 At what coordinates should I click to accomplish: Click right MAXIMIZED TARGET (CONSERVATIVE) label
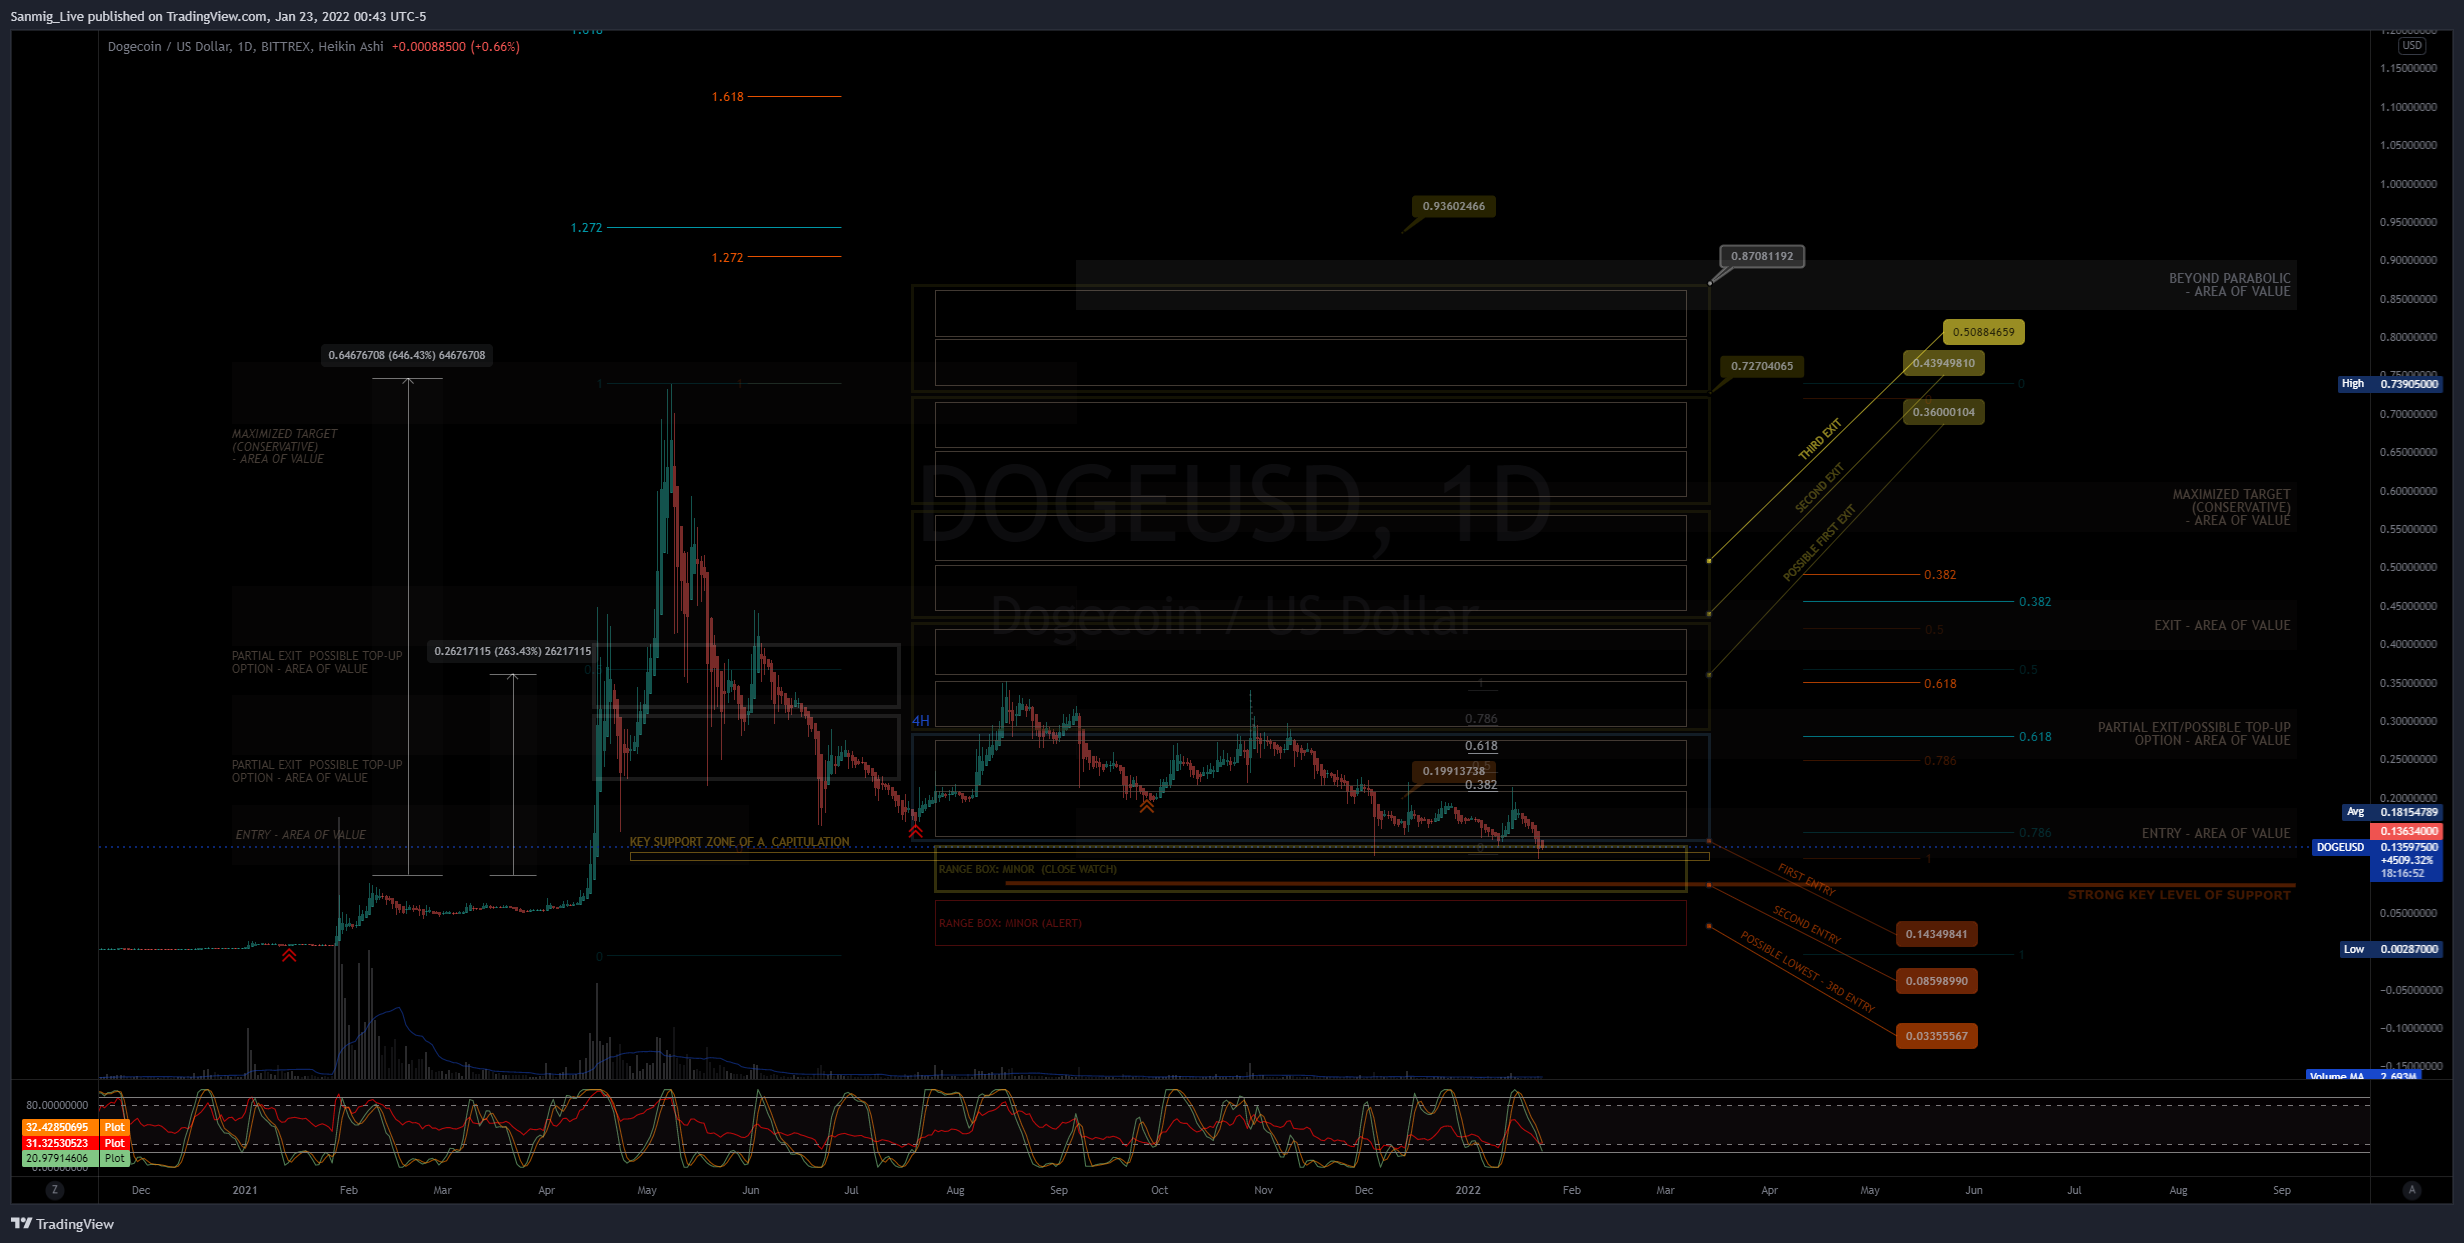(x=2231, y=507)
